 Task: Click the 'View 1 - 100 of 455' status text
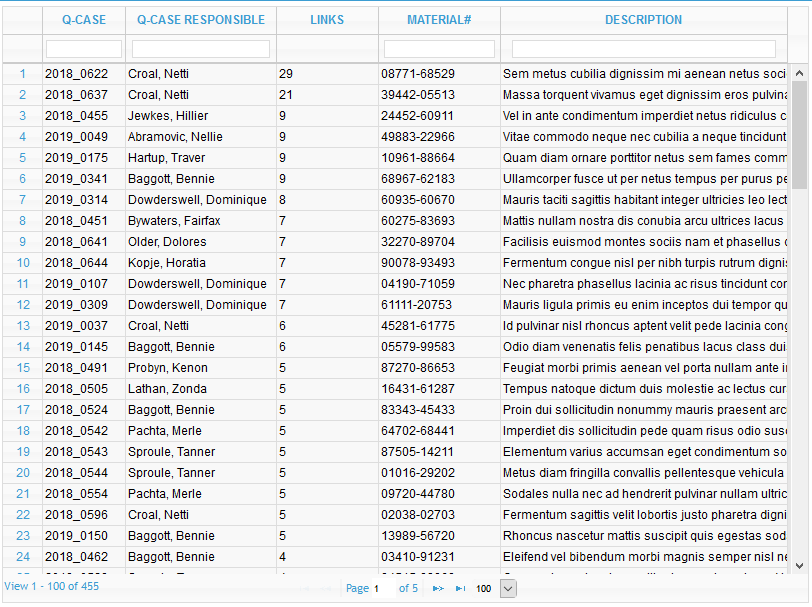(51, 586)
